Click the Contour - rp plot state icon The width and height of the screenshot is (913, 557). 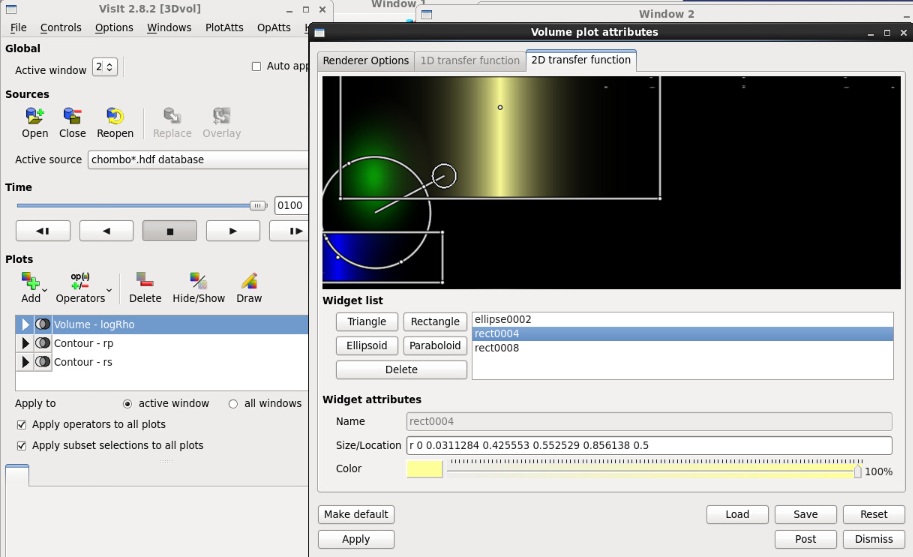click(x=43, y=343)
